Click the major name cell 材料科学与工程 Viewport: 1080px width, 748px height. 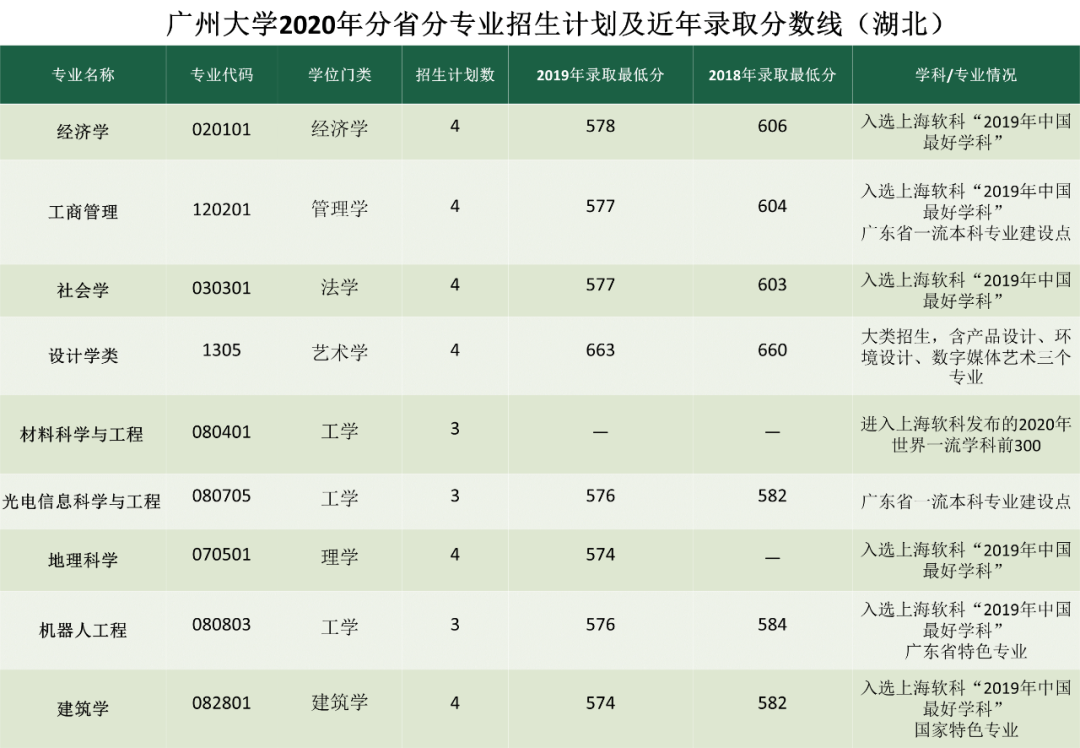click(x=82, y=435)
